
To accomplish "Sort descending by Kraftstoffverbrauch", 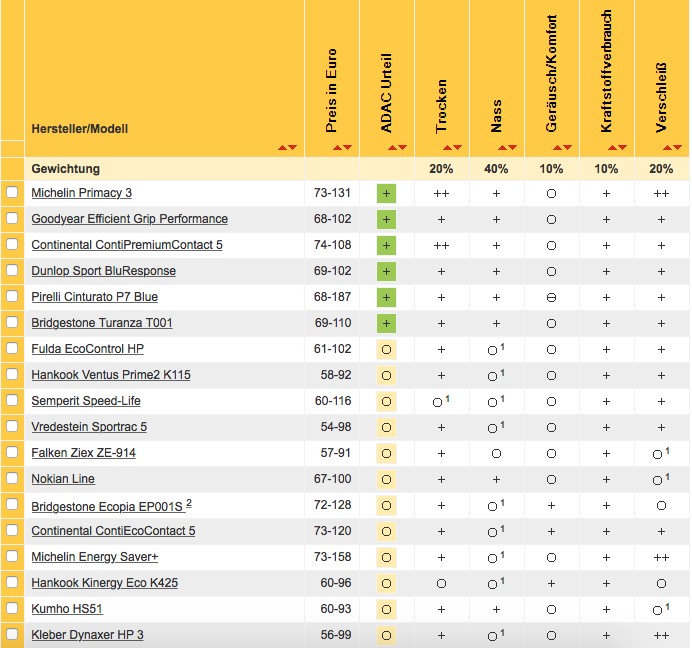I will point(622,147).
